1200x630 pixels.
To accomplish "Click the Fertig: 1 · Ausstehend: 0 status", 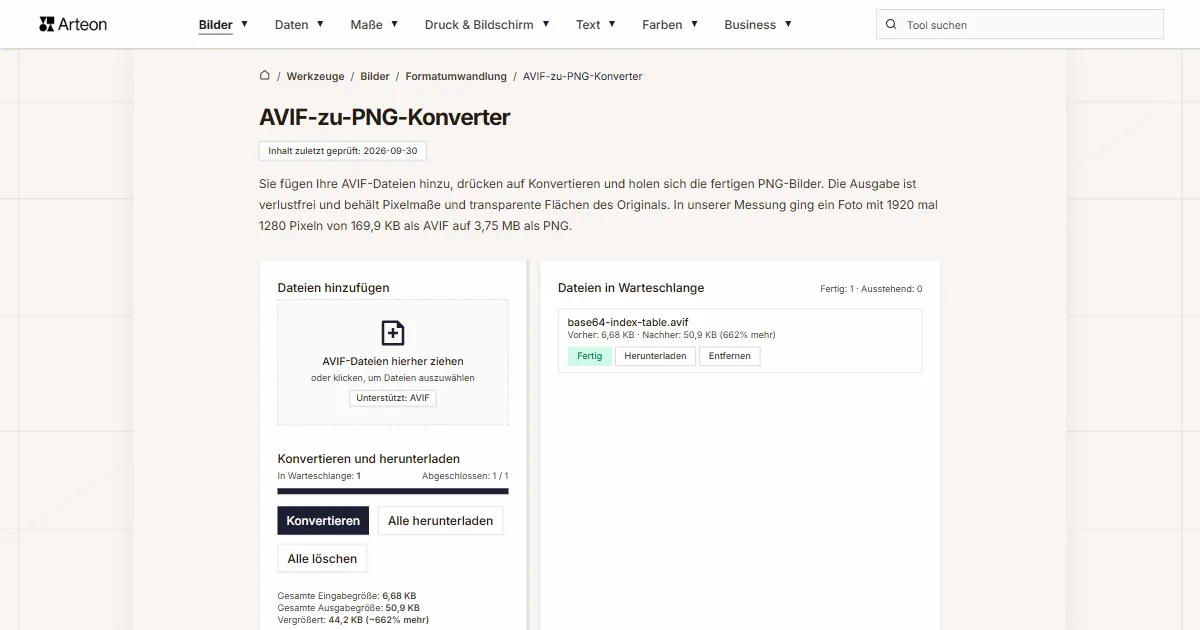I will (871, 289).
